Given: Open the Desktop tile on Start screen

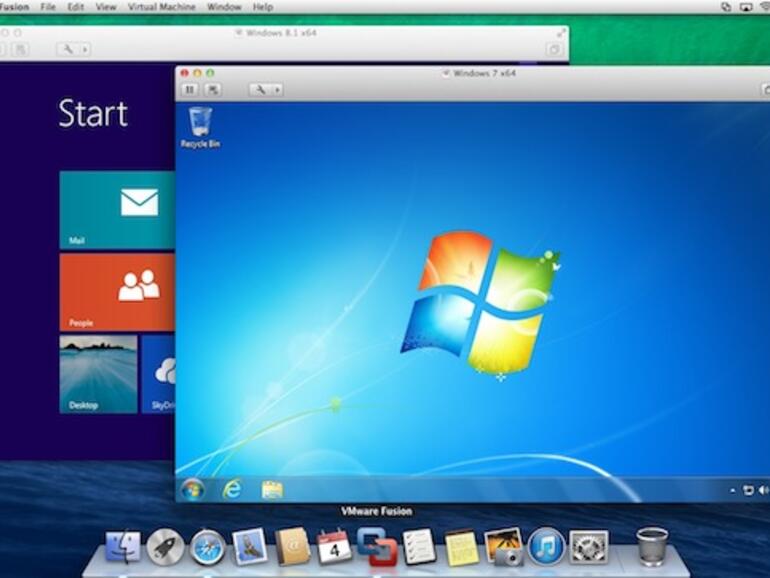Looking at the screenshot, I should point(98,374).
